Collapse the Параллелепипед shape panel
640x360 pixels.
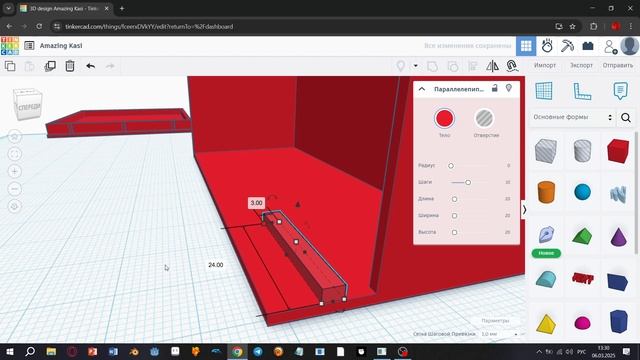pos(422,89)
